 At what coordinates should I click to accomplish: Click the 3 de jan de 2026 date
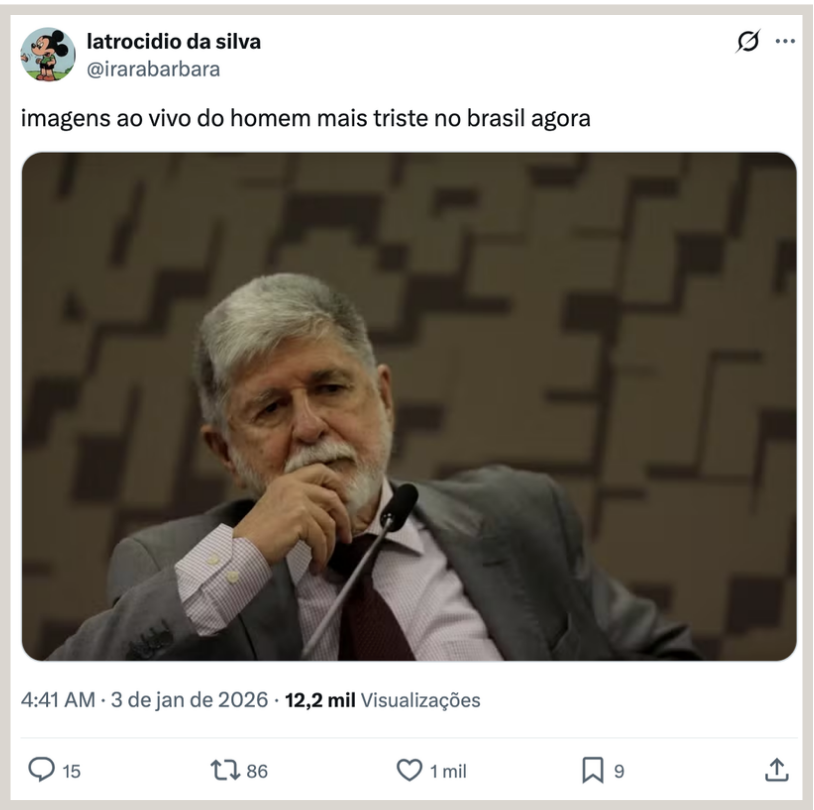189,700
